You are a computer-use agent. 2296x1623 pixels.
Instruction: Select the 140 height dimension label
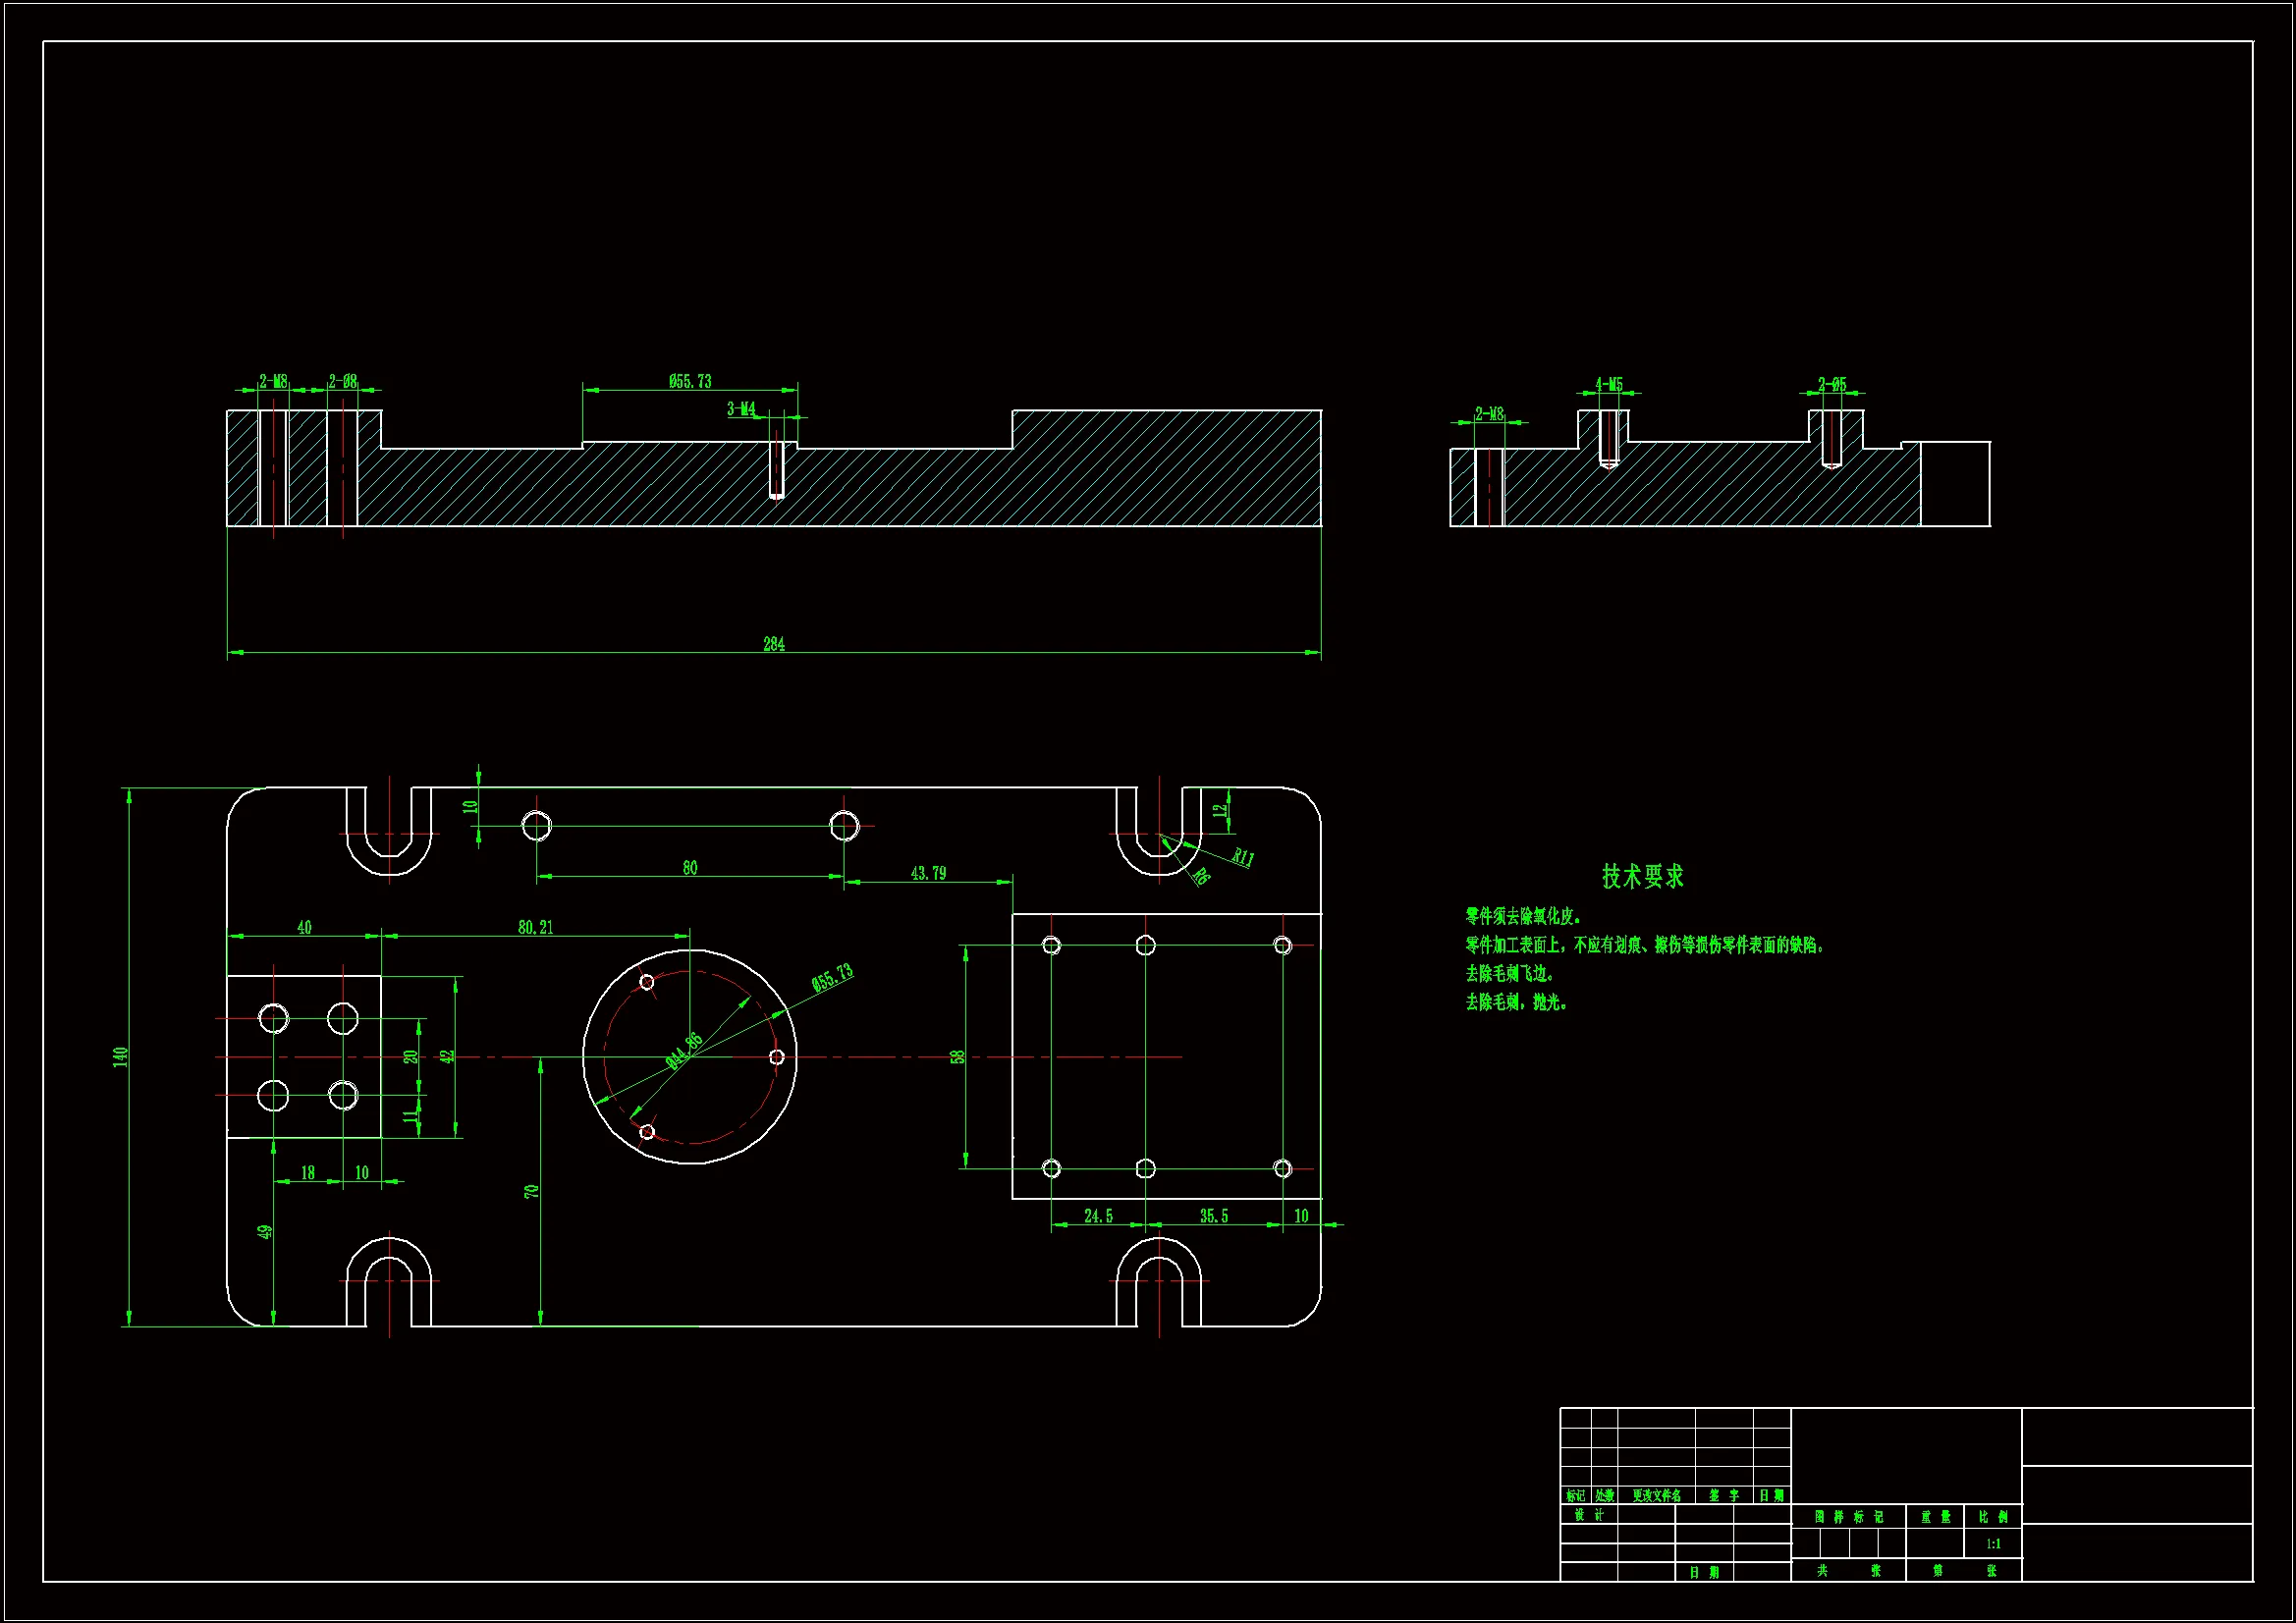[121, 1056]
